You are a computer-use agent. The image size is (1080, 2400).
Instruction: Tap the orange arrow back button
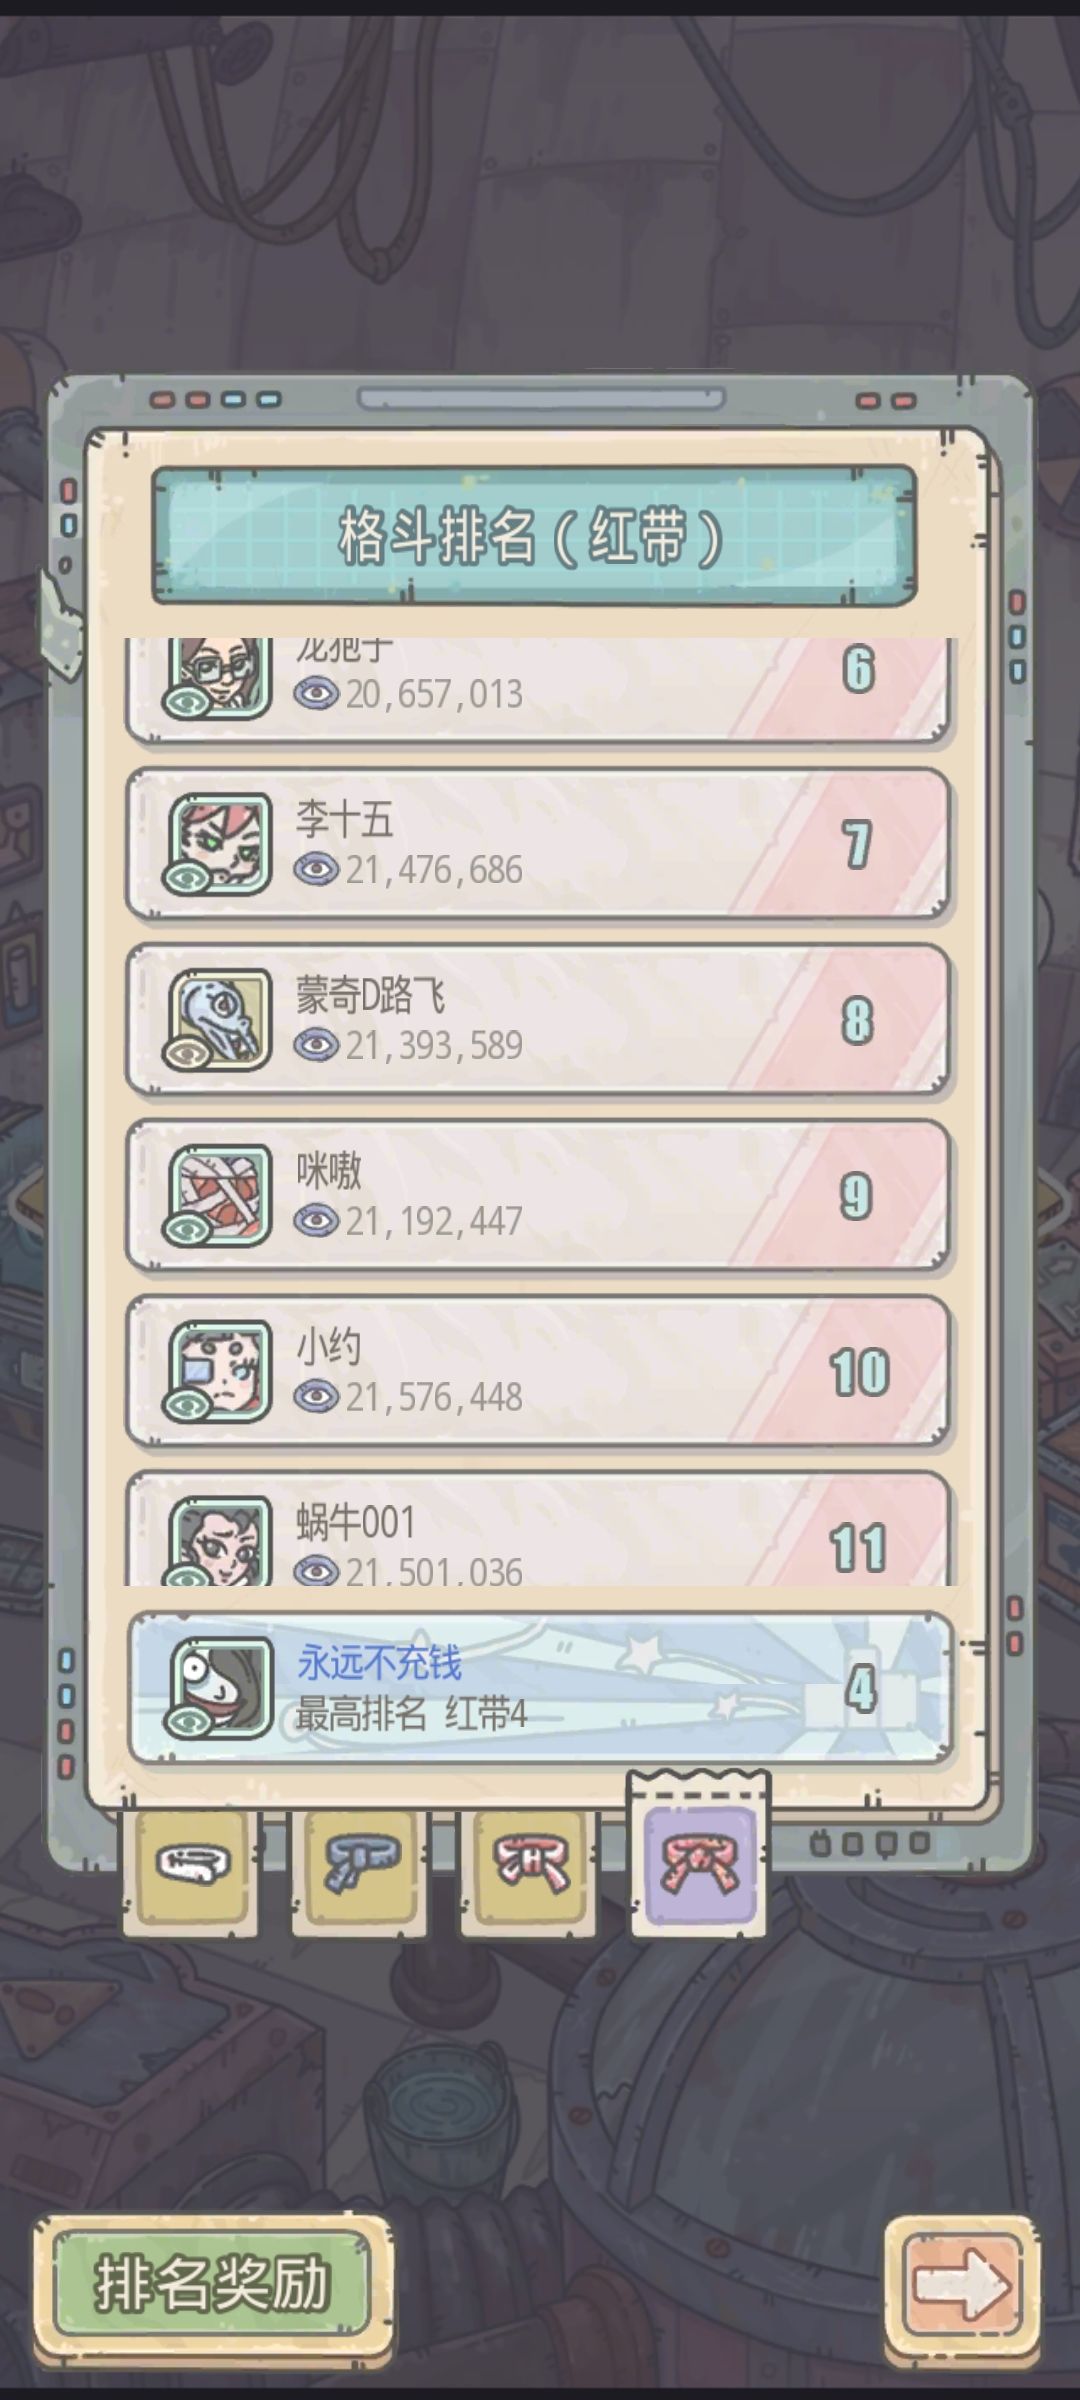click(x=961, y=2285)
